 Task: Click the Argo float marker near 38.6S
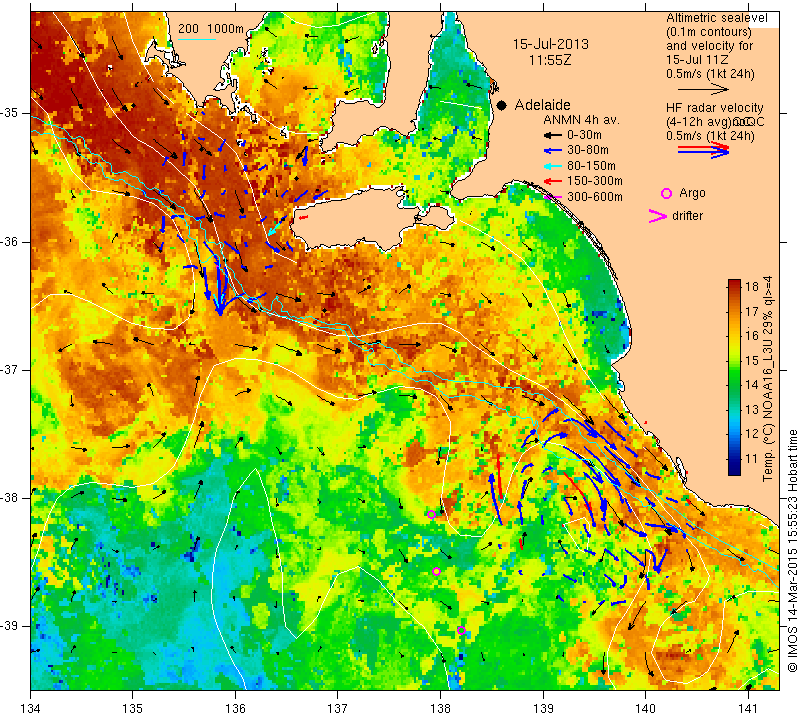pyautogui.click(x=436, y=572)
